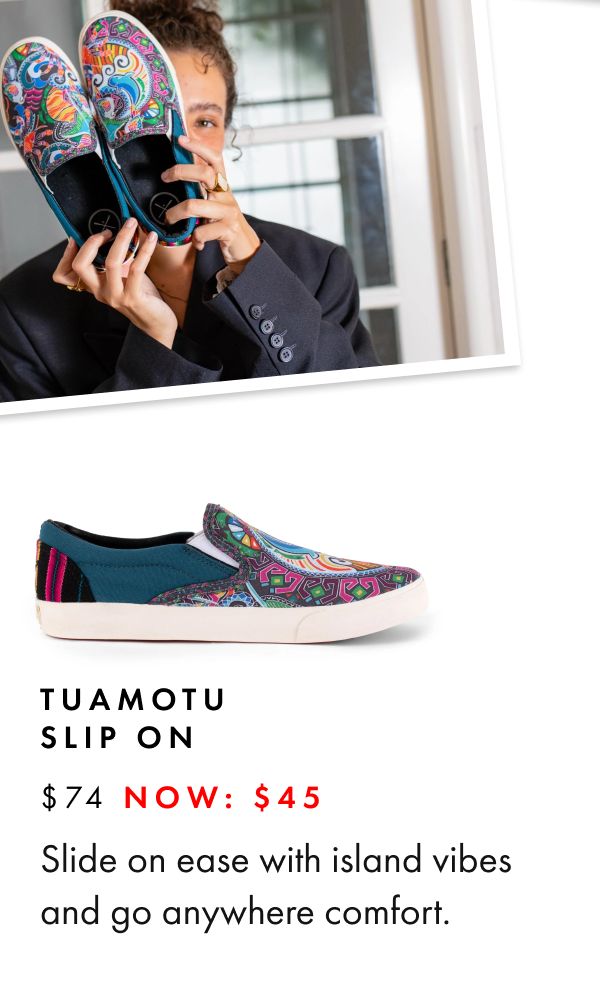This screenshot has height=1006, width=600.
Task: Click the white elastic gore on the product shoe
Action: point(212,547)
